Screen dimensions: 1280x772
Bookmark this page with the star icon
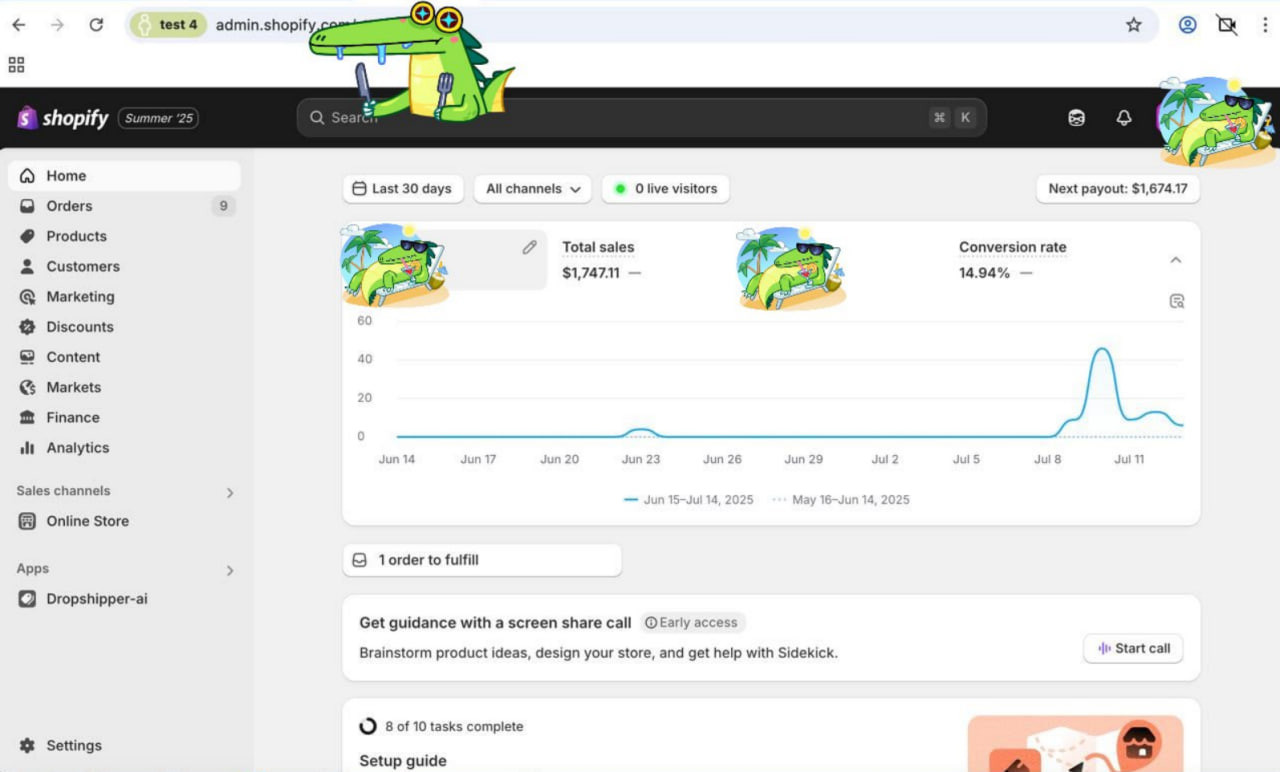click(x=1133, y=25)
